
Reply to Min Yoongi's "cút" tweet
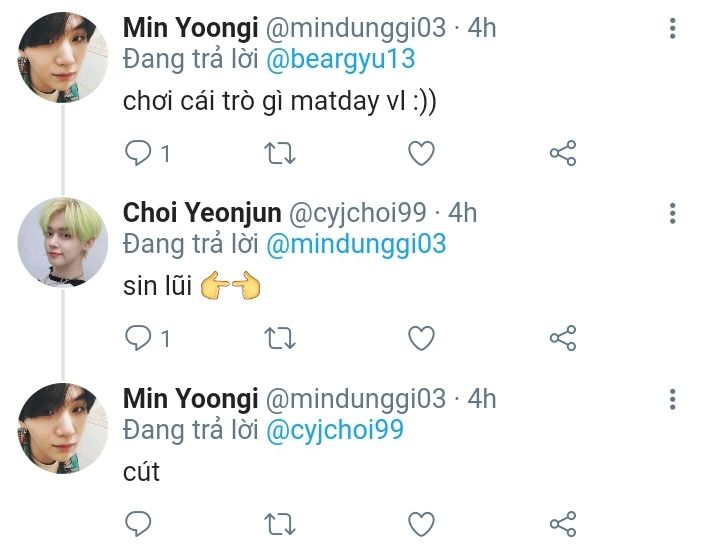point(137,523)
